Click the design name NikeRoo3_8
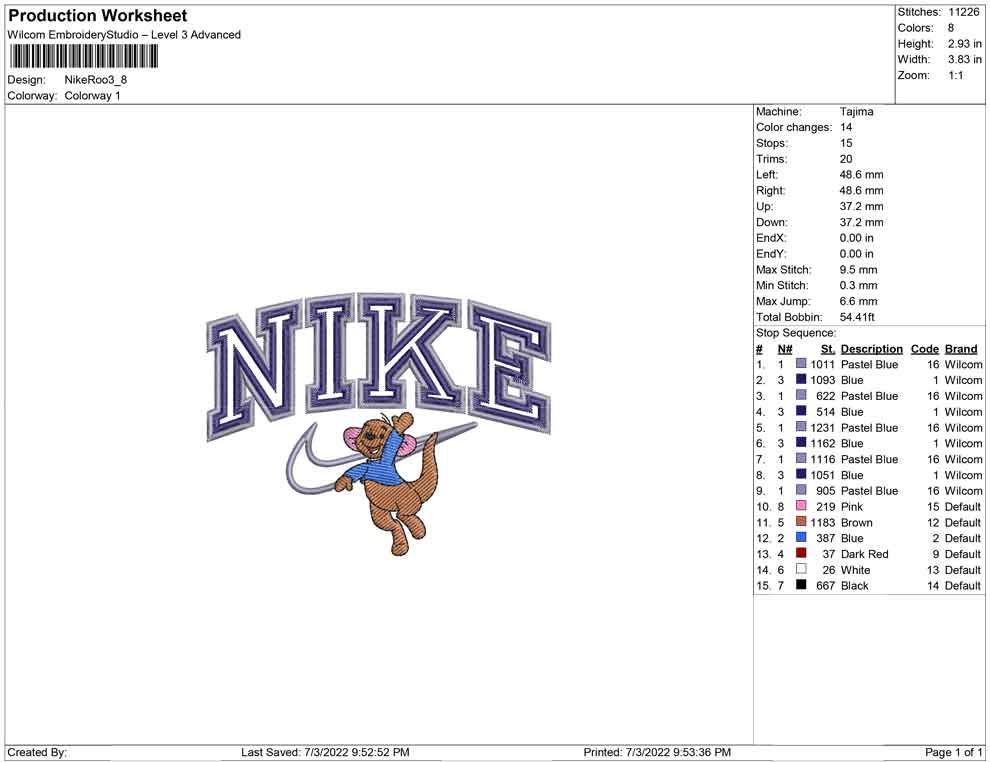The width and height of the screenshot is (990, 762). tap(96, 80)
